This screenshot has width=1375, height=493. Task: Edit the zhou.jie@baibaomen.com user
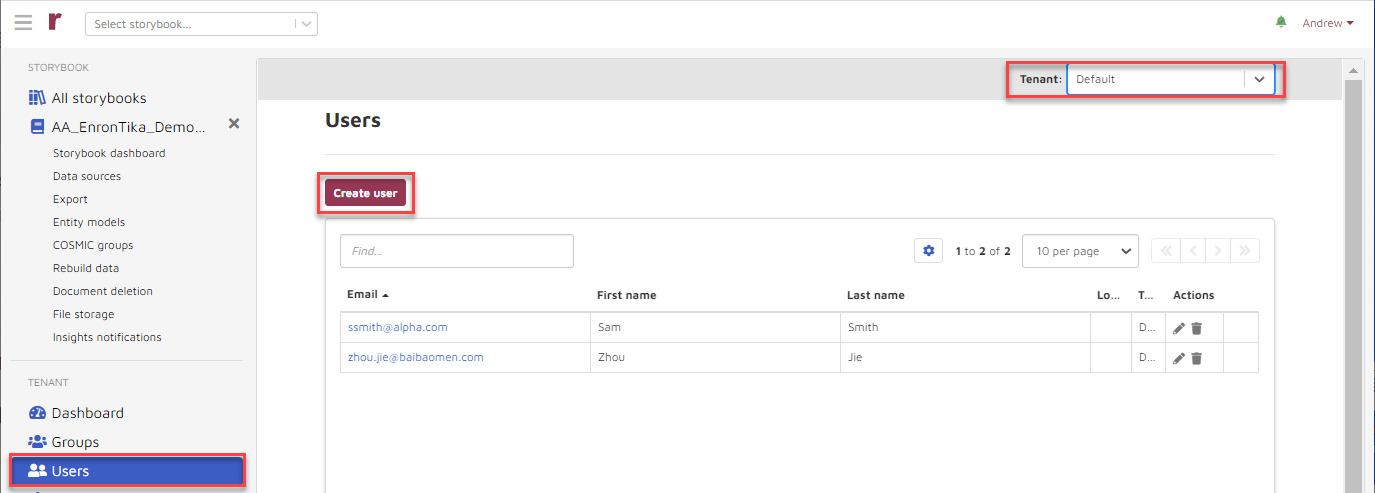click(1179, 358)
